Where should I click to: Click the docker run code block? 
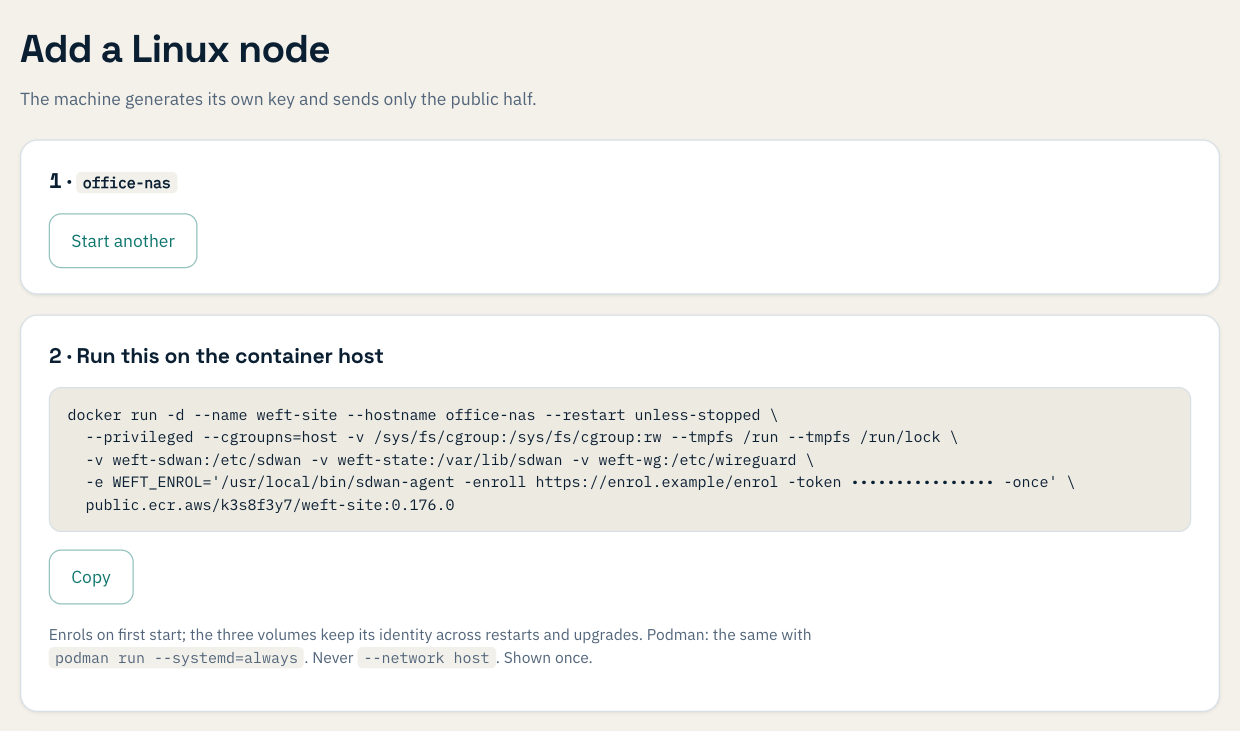pyautogui.click(x=620, y=460)
